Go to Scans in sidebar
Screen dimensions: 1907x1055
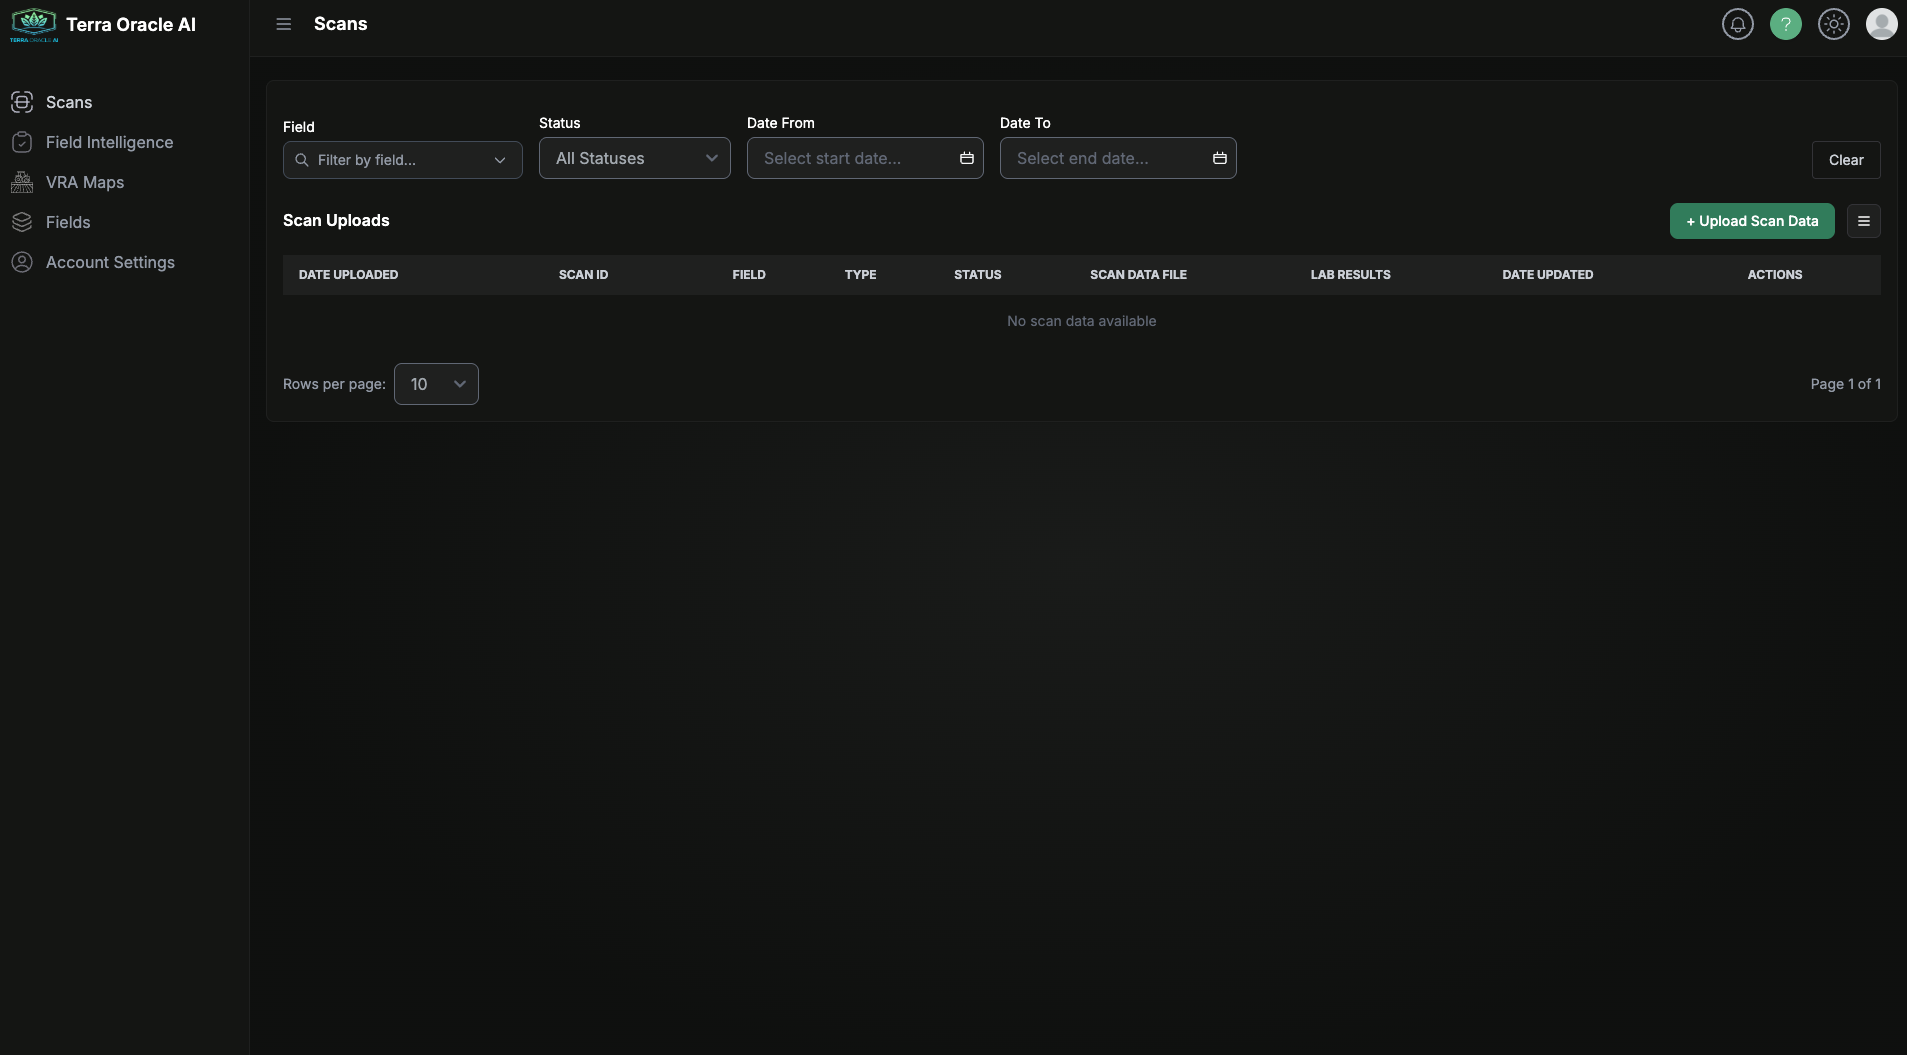[x=69, y=102]
